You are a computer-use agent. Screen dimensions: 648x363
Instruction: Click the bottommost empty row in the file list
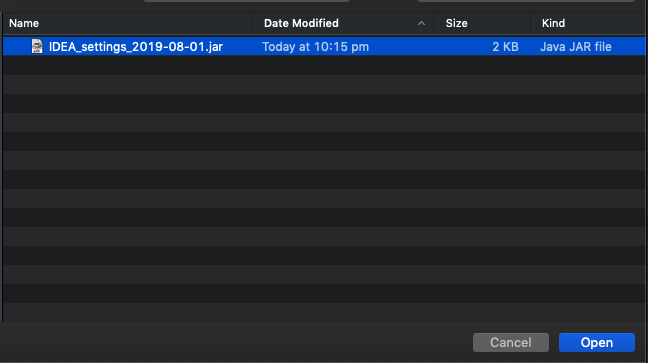(x=324, y=312)
